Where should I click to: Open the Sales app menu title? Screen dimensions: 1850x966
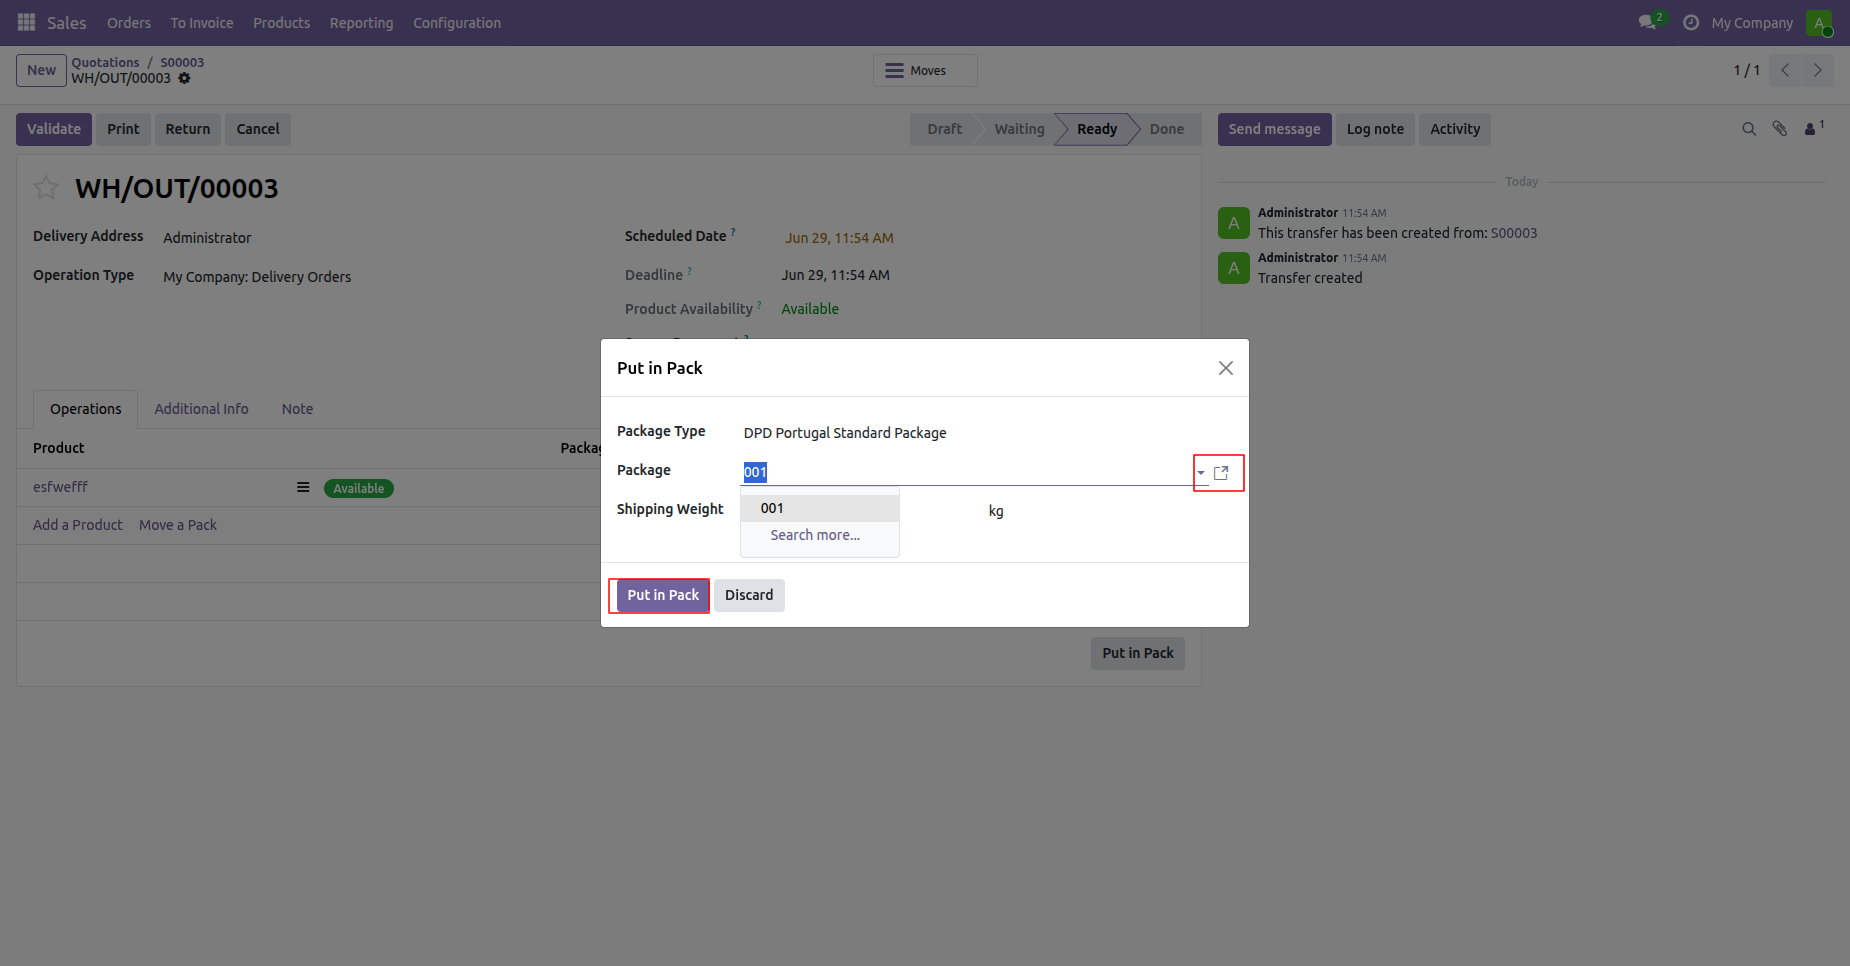tap(67, 23)
